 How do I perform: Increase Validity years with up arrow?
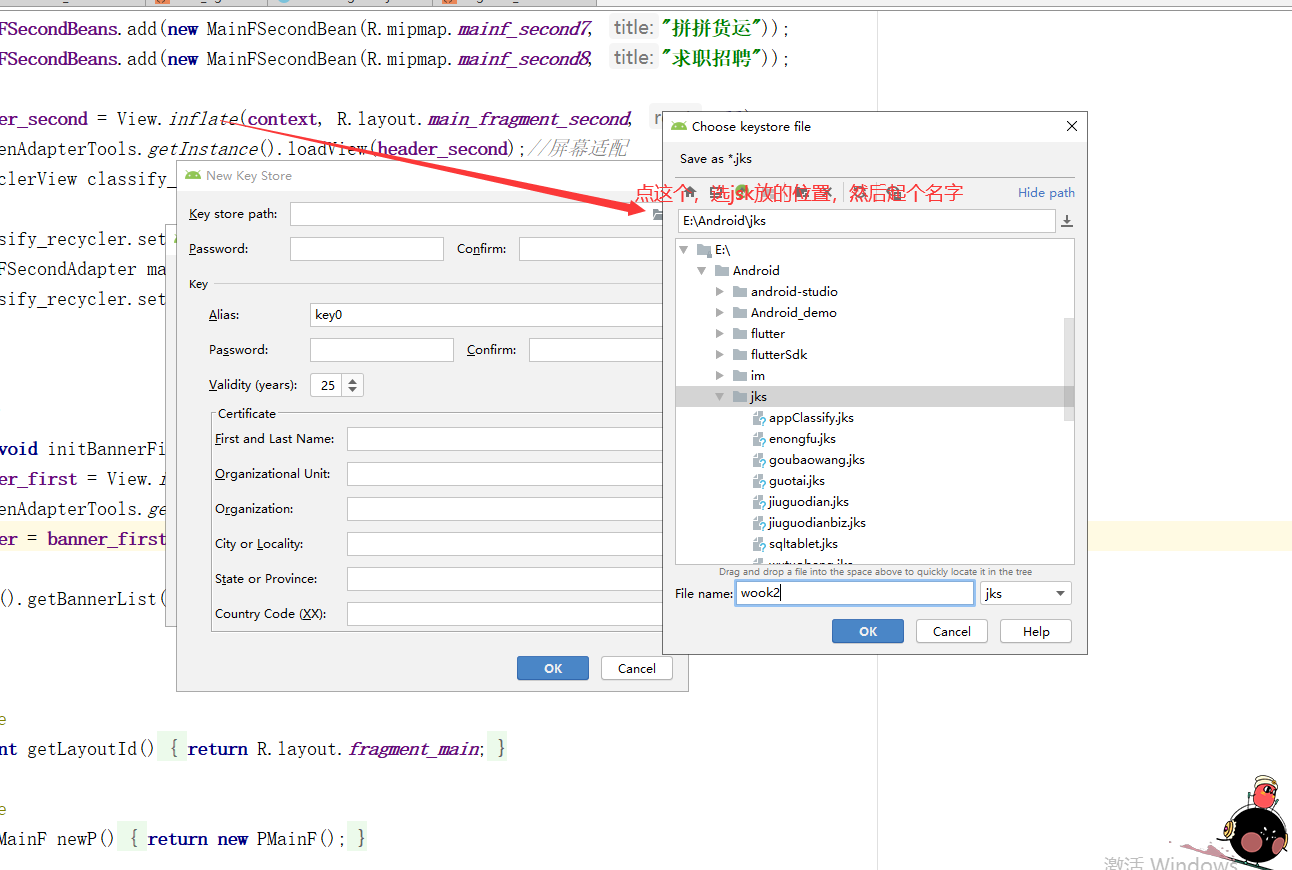coord(353,380)
